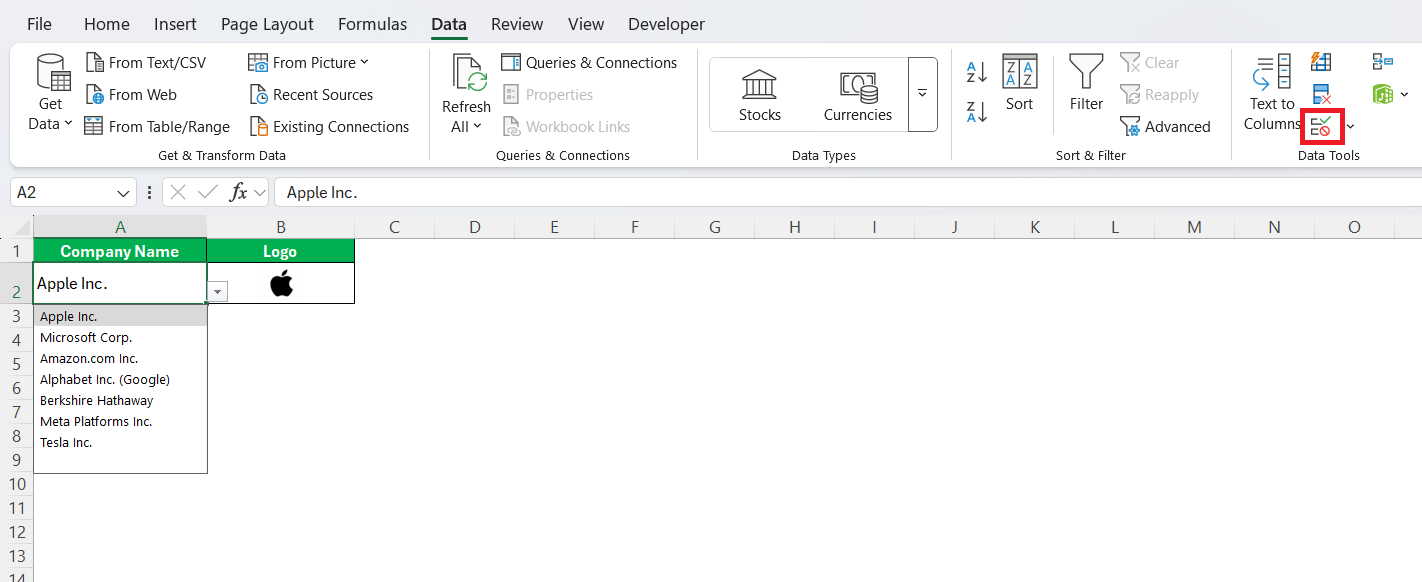Click the Clear filter command
This screenshot has height=582, width=1422.
point(1150,63)
